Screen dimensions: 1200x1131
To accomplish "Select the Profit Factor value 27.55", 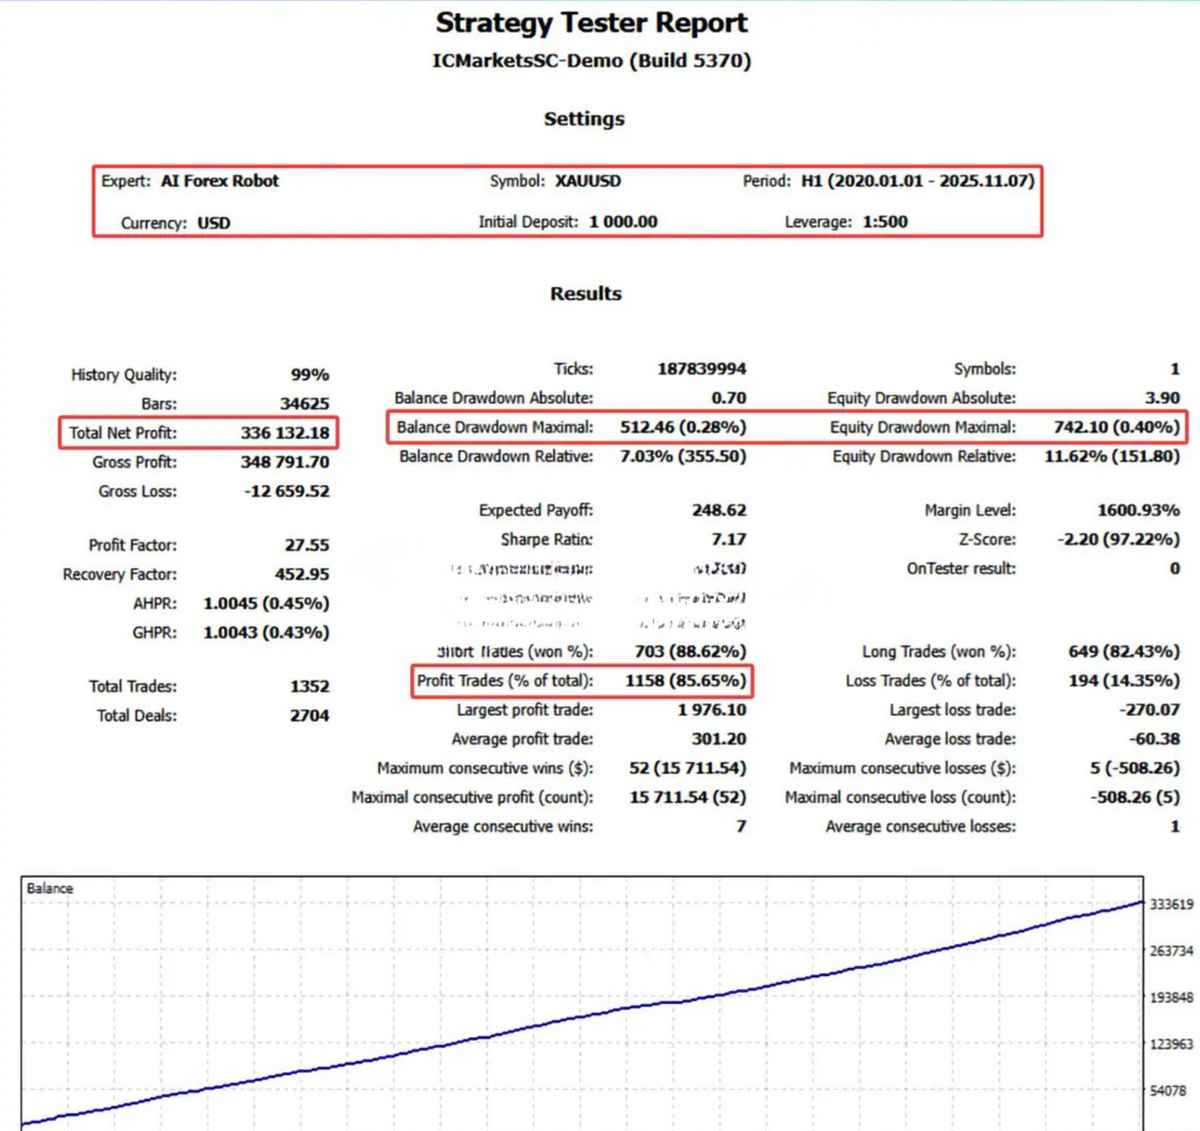I will (x=307, y=545).
